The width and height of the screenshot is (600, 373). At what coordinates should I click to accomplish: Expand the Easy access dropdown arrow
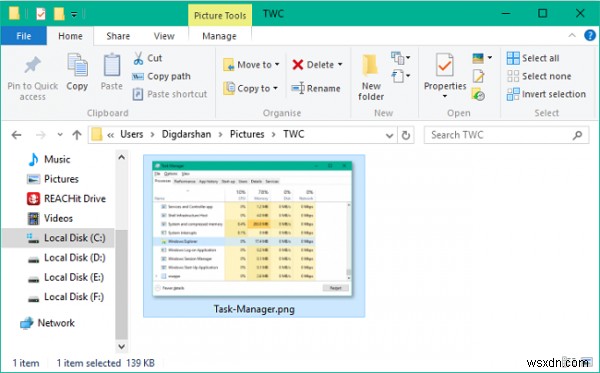click(x=408, y=75)
